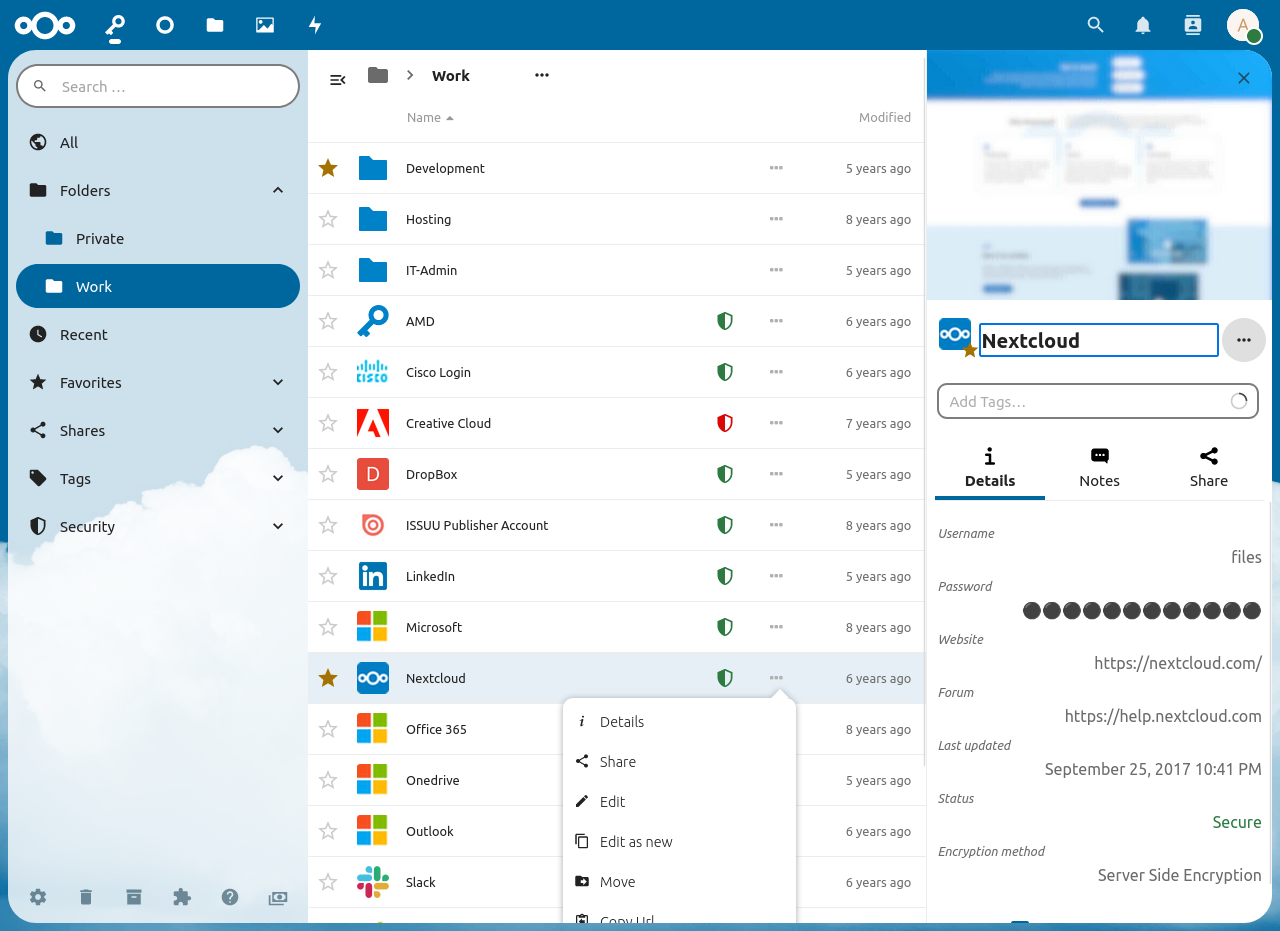Click the Nextcloud title edit field
Image resolution: width=1280 pixels, height=931 pixels.
1098,340
